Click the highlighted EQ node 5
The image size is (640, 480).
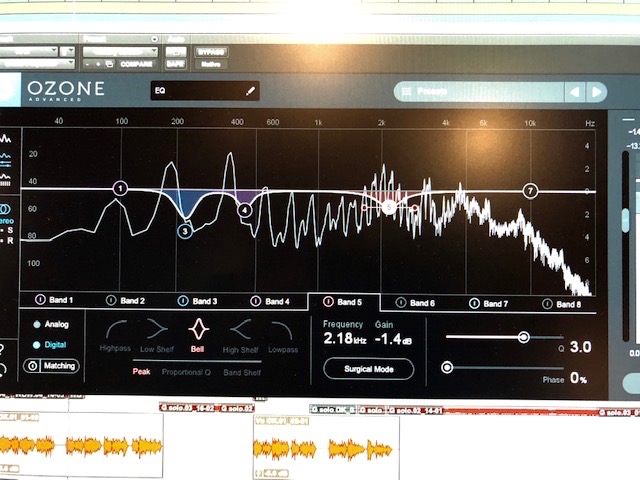click(x=389, y=207)
